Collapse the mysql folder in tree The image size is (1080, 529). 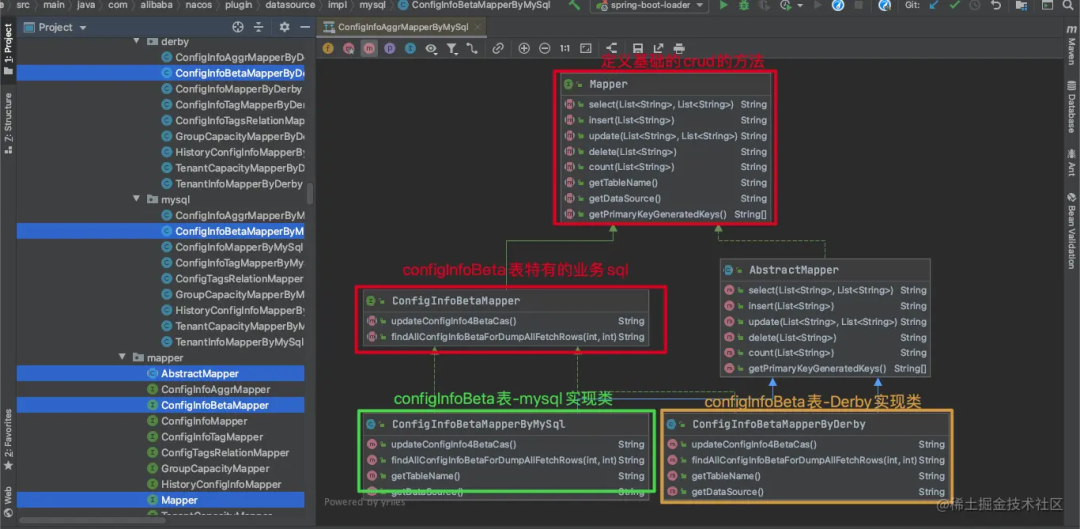pos(137,200)
